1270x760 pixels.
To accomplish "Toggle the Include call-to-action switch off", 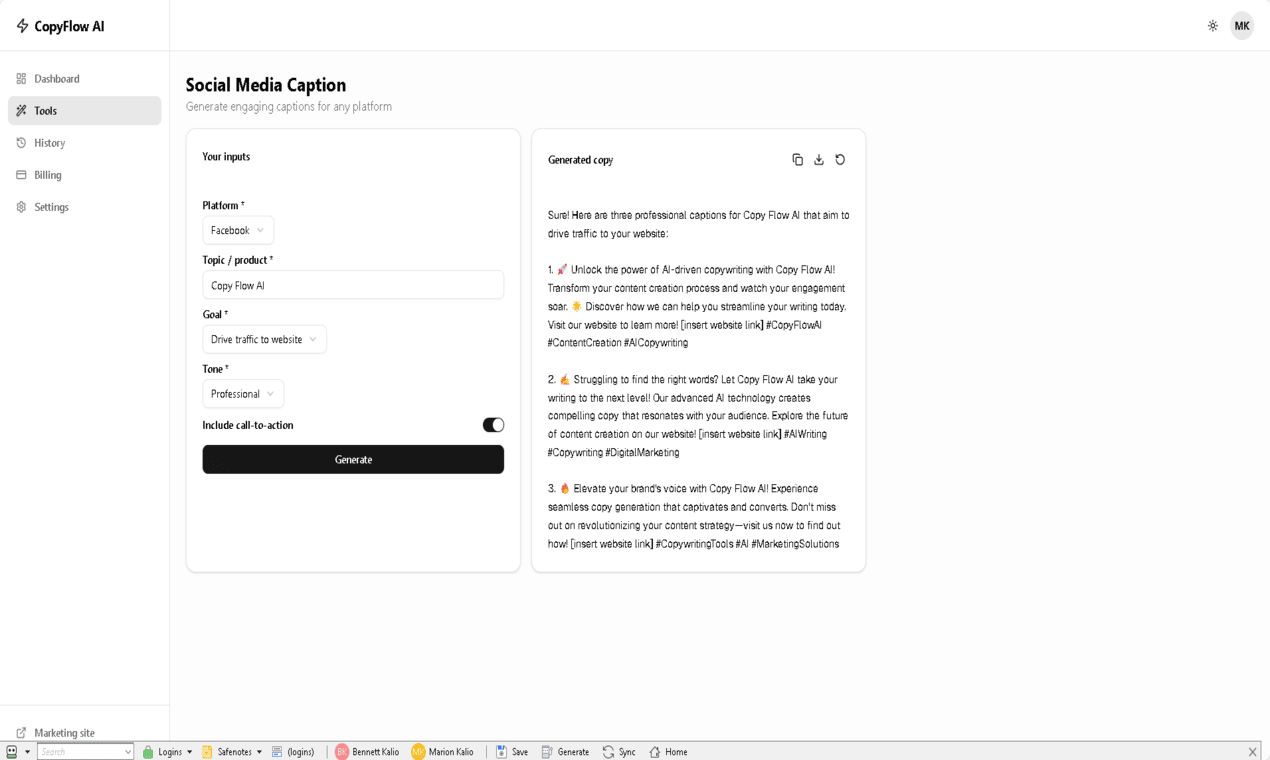I will coord(492,425).
